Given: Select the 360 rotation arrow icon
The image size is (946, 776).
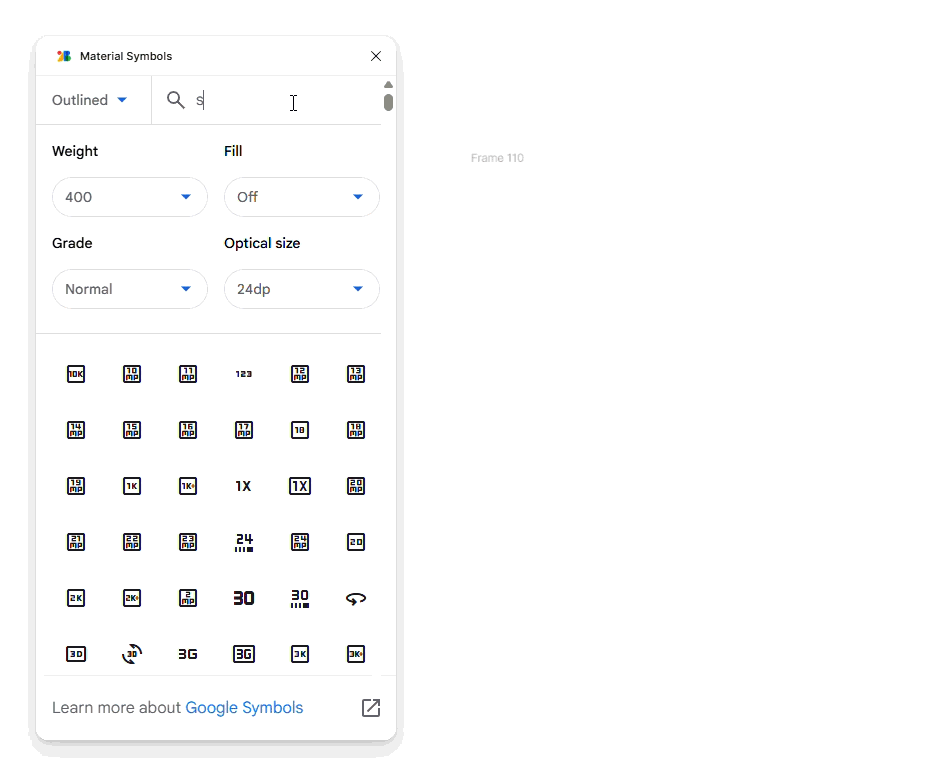Looking at the screenshot, I should [356, 598].
